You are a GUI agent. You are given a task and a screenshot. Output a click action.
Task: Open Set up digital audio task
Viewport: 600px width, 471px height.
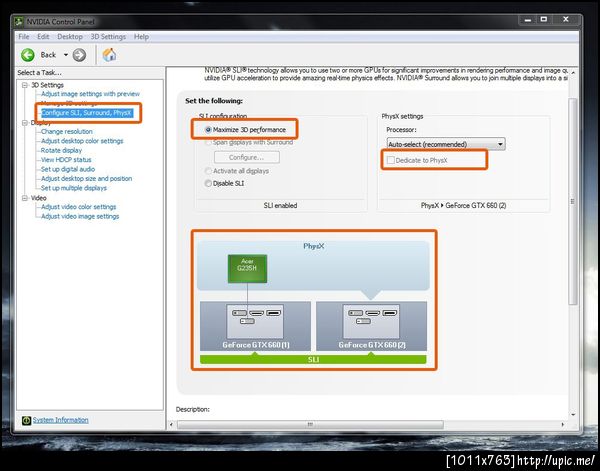click(x=68, y=169)
